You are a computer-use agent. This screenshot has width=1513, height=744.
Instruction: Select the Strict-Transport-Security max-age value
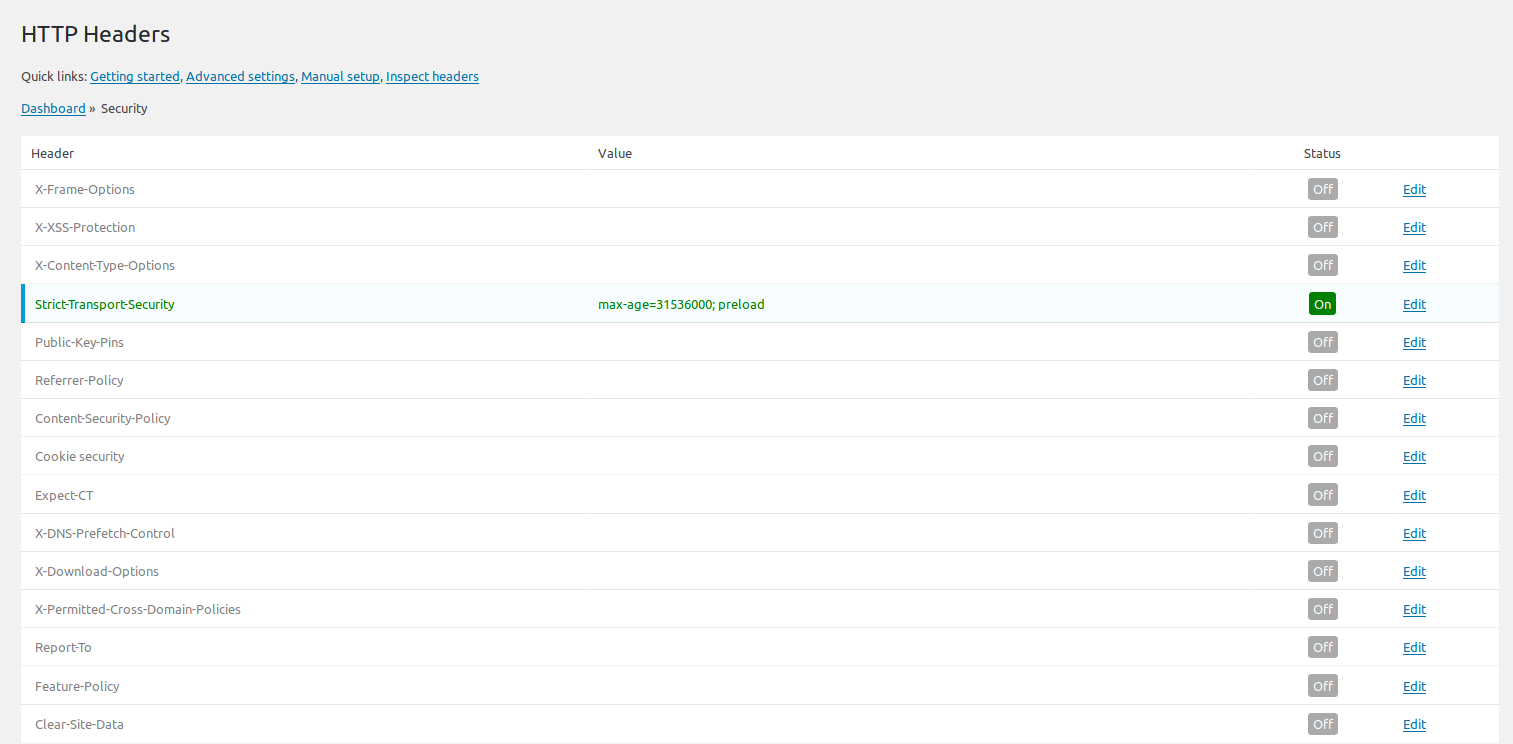click(x=681, y=304)
